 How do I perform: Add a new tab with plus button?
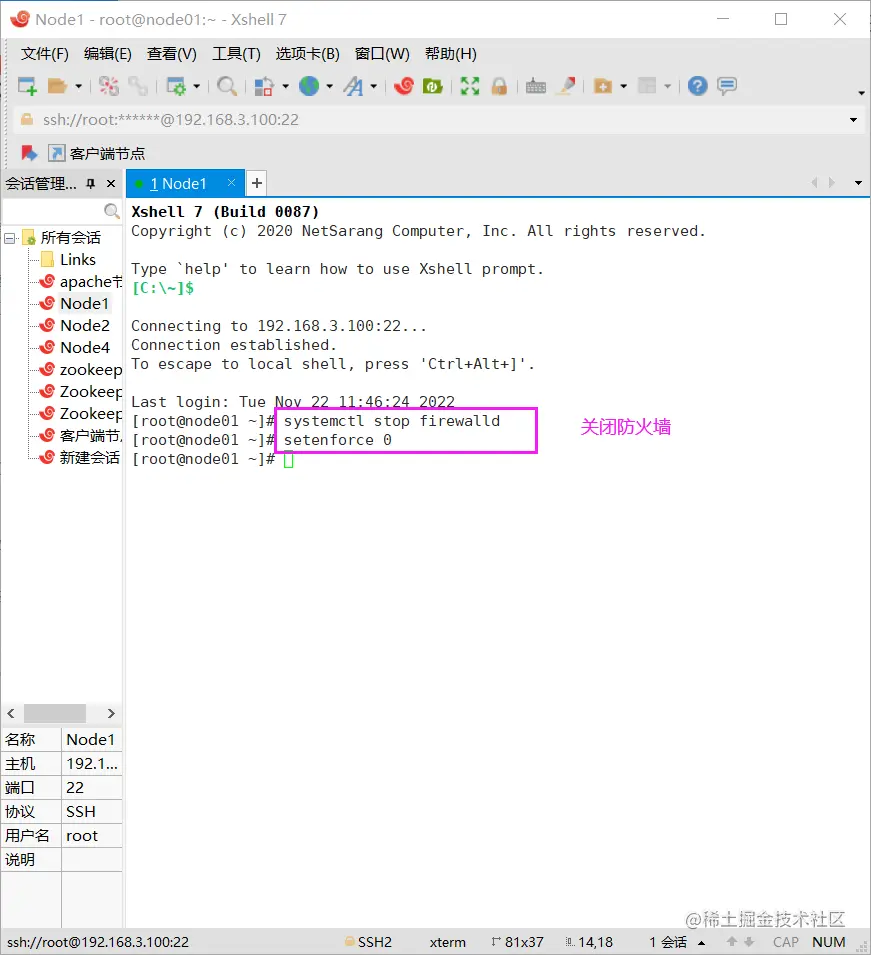[257, 183]
